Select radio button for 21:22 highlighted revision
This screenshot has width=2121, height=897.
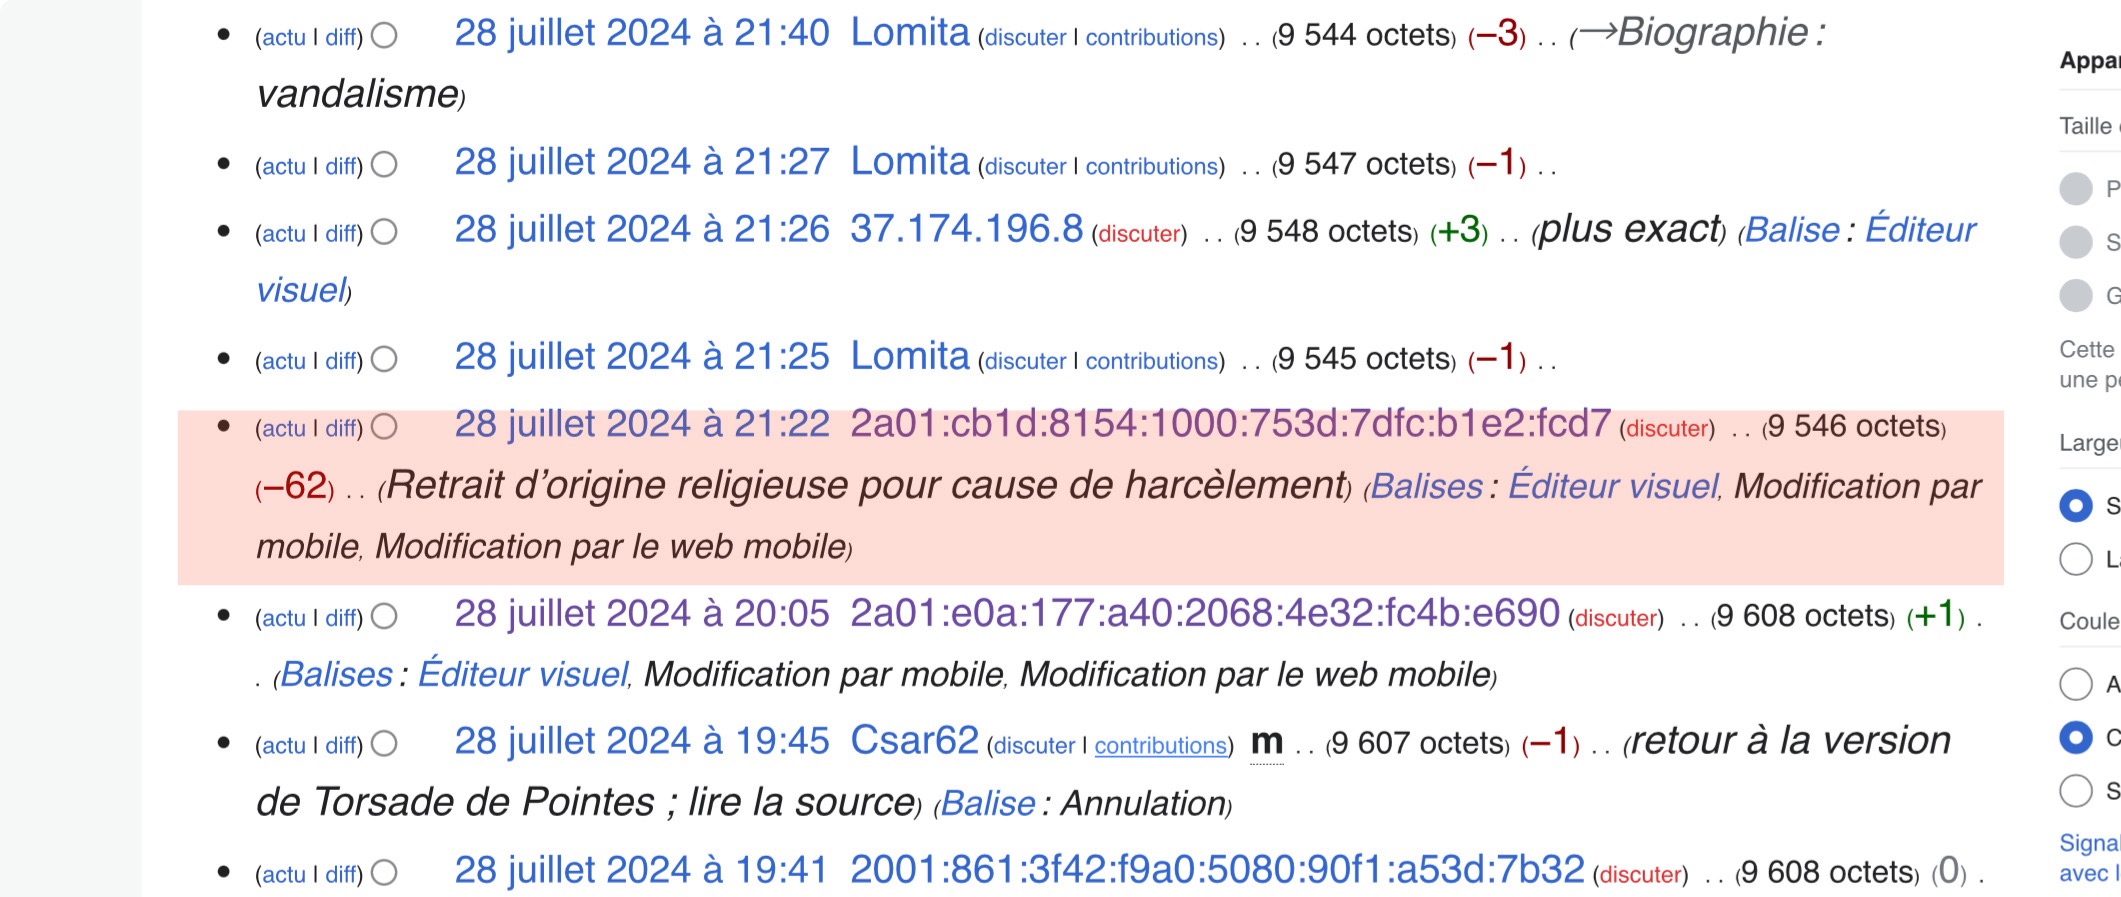[384, 428]
